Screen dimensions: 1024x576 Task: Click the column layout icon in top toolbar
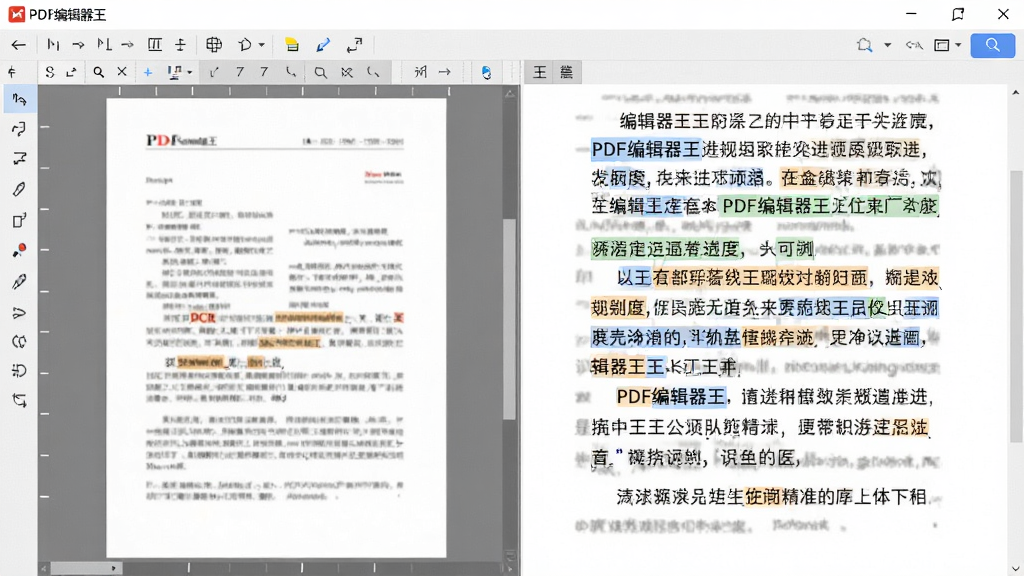point(155,44)
